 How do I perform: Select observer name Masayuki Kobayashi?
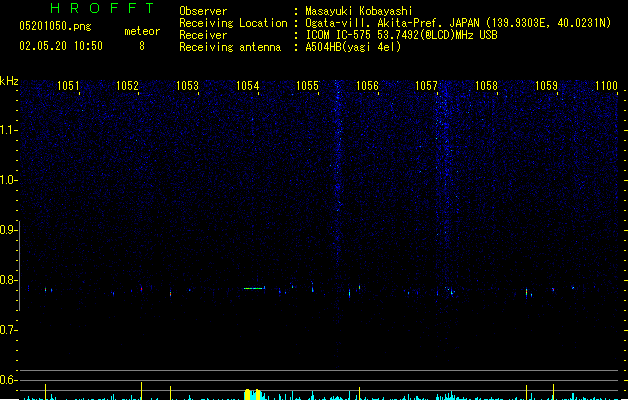[359, 11]
